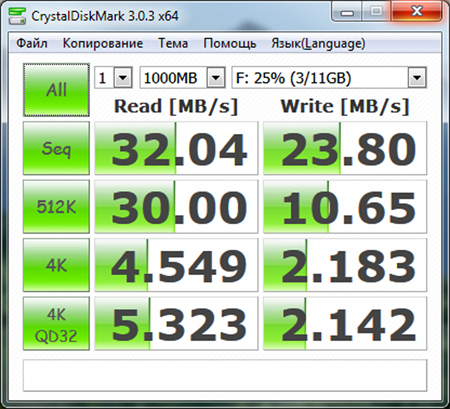Click the 512K write result 10.65
Viewport: 450px width, 409px height.
point(345,207)
